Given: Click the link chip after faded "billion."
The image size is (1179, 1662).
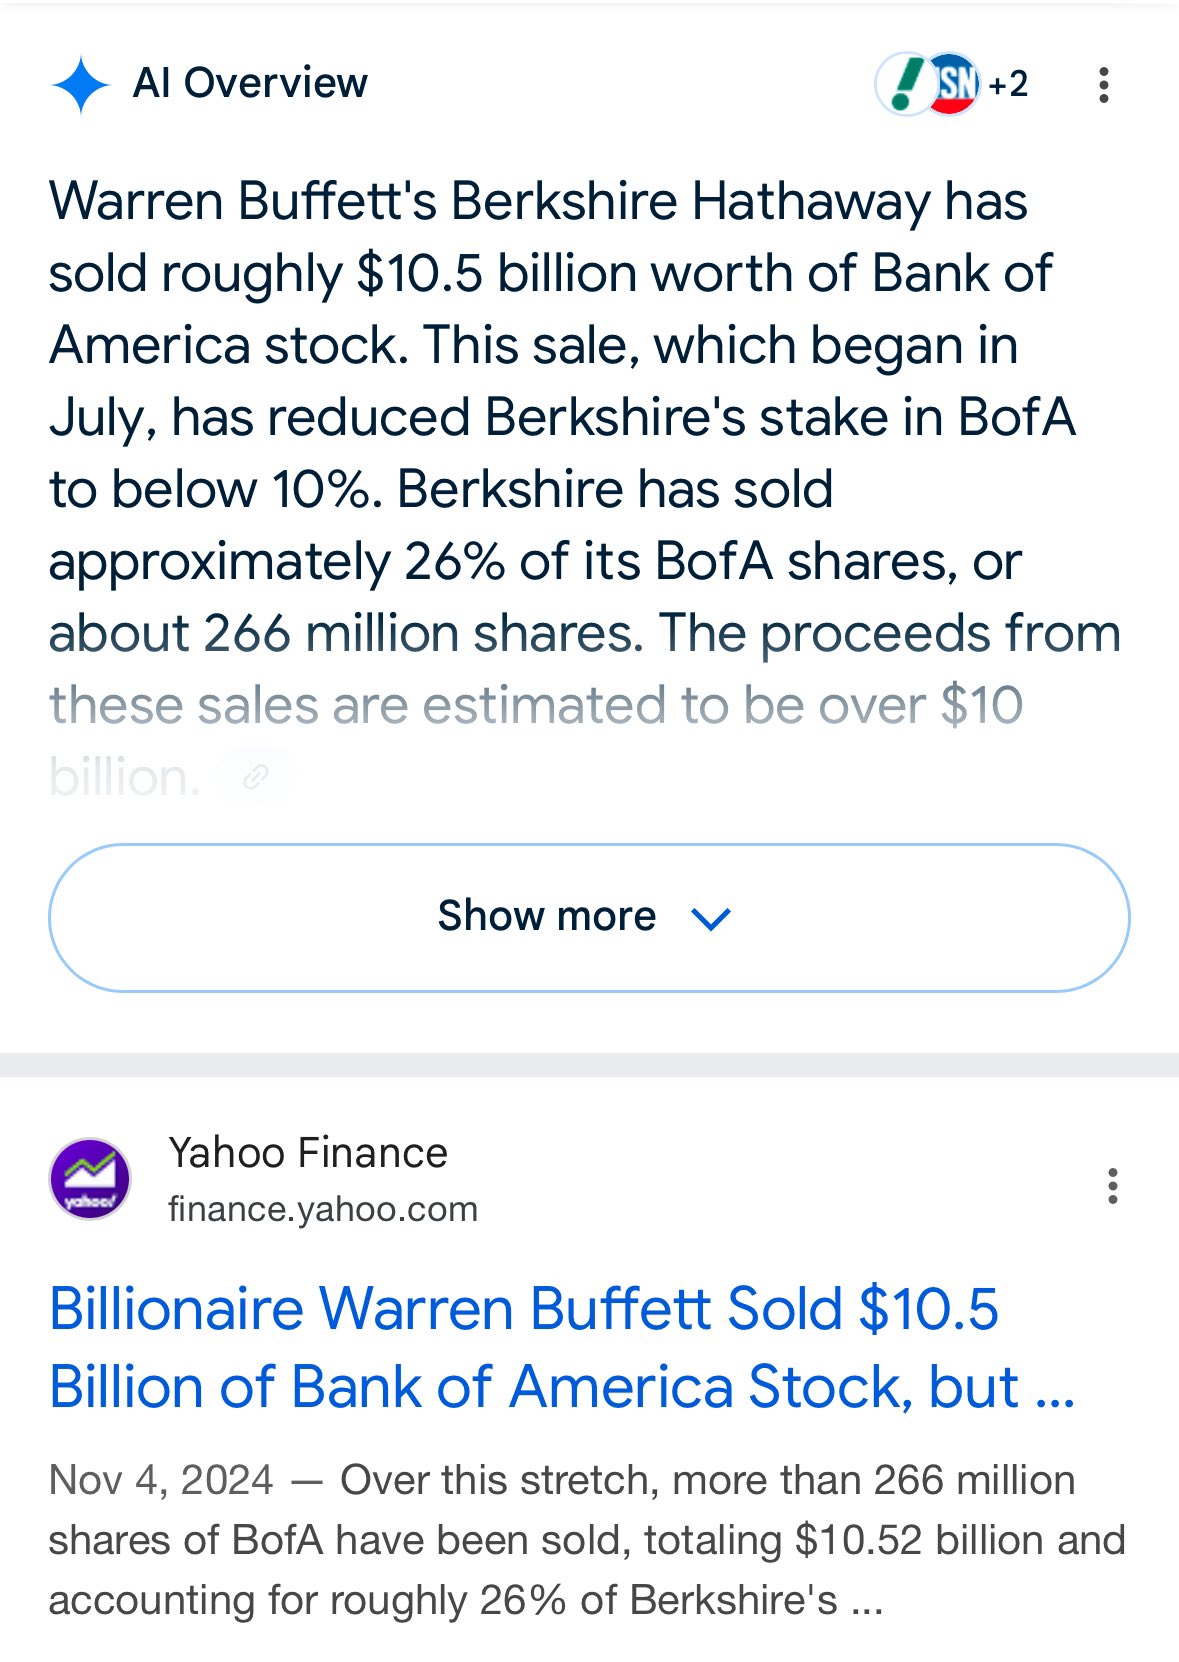Looking at the screenshot, I should [256, 777].
